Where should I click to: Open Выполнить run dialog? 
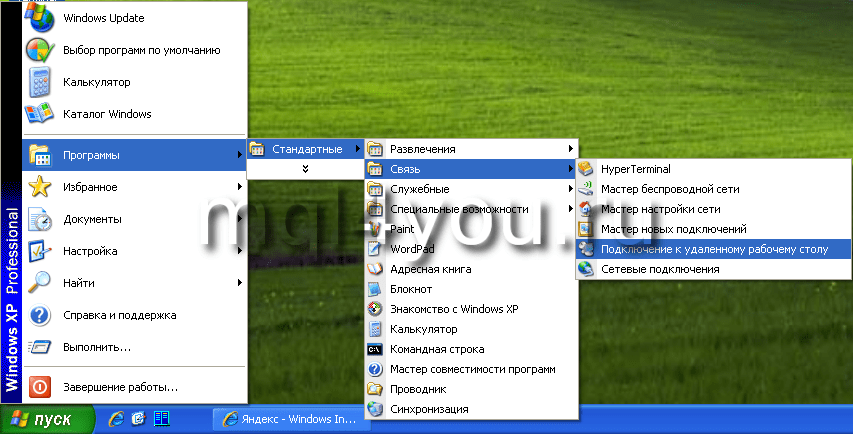coord(96,347)
